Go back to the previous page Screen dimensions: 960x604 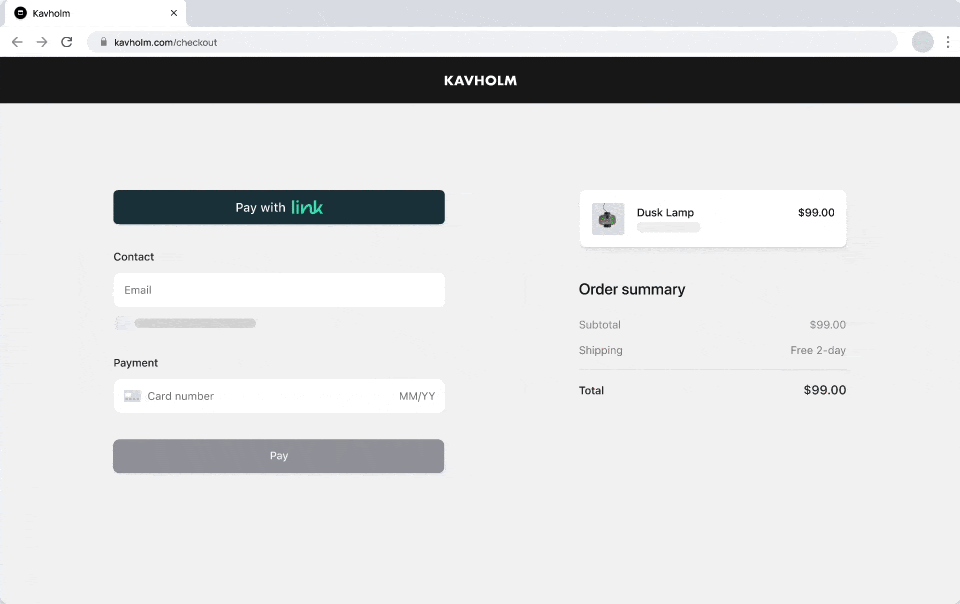tap(17, 42)
